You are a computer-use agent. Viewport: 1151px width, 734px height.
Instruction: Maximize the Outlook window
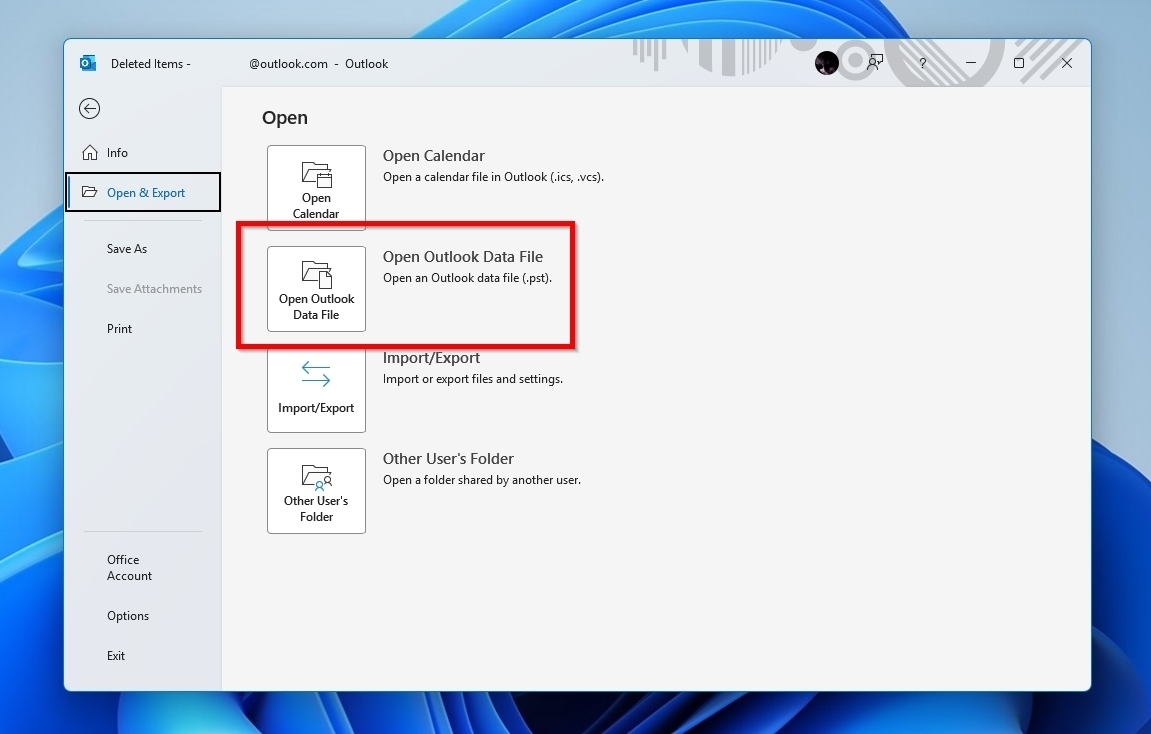pyautogui.click(x=1019, y=63)
